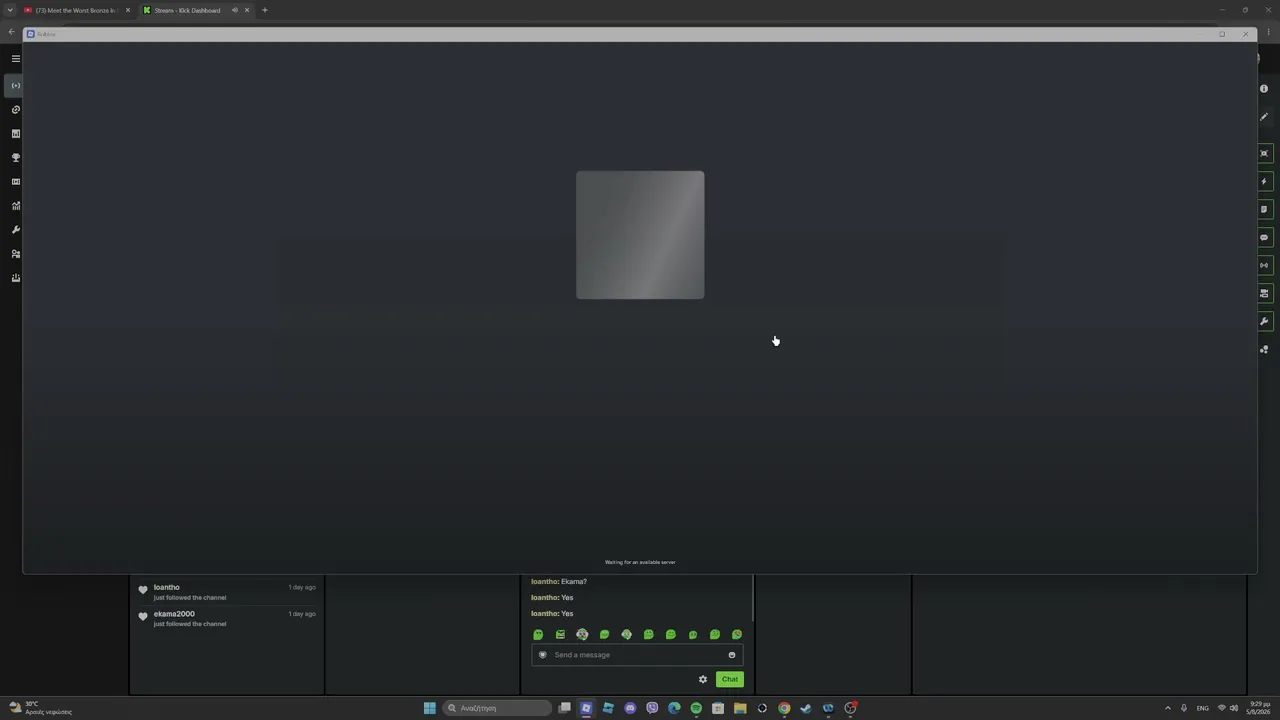Open the Windows Start menu
This screenshot has height=720, width=1280.
430,708
